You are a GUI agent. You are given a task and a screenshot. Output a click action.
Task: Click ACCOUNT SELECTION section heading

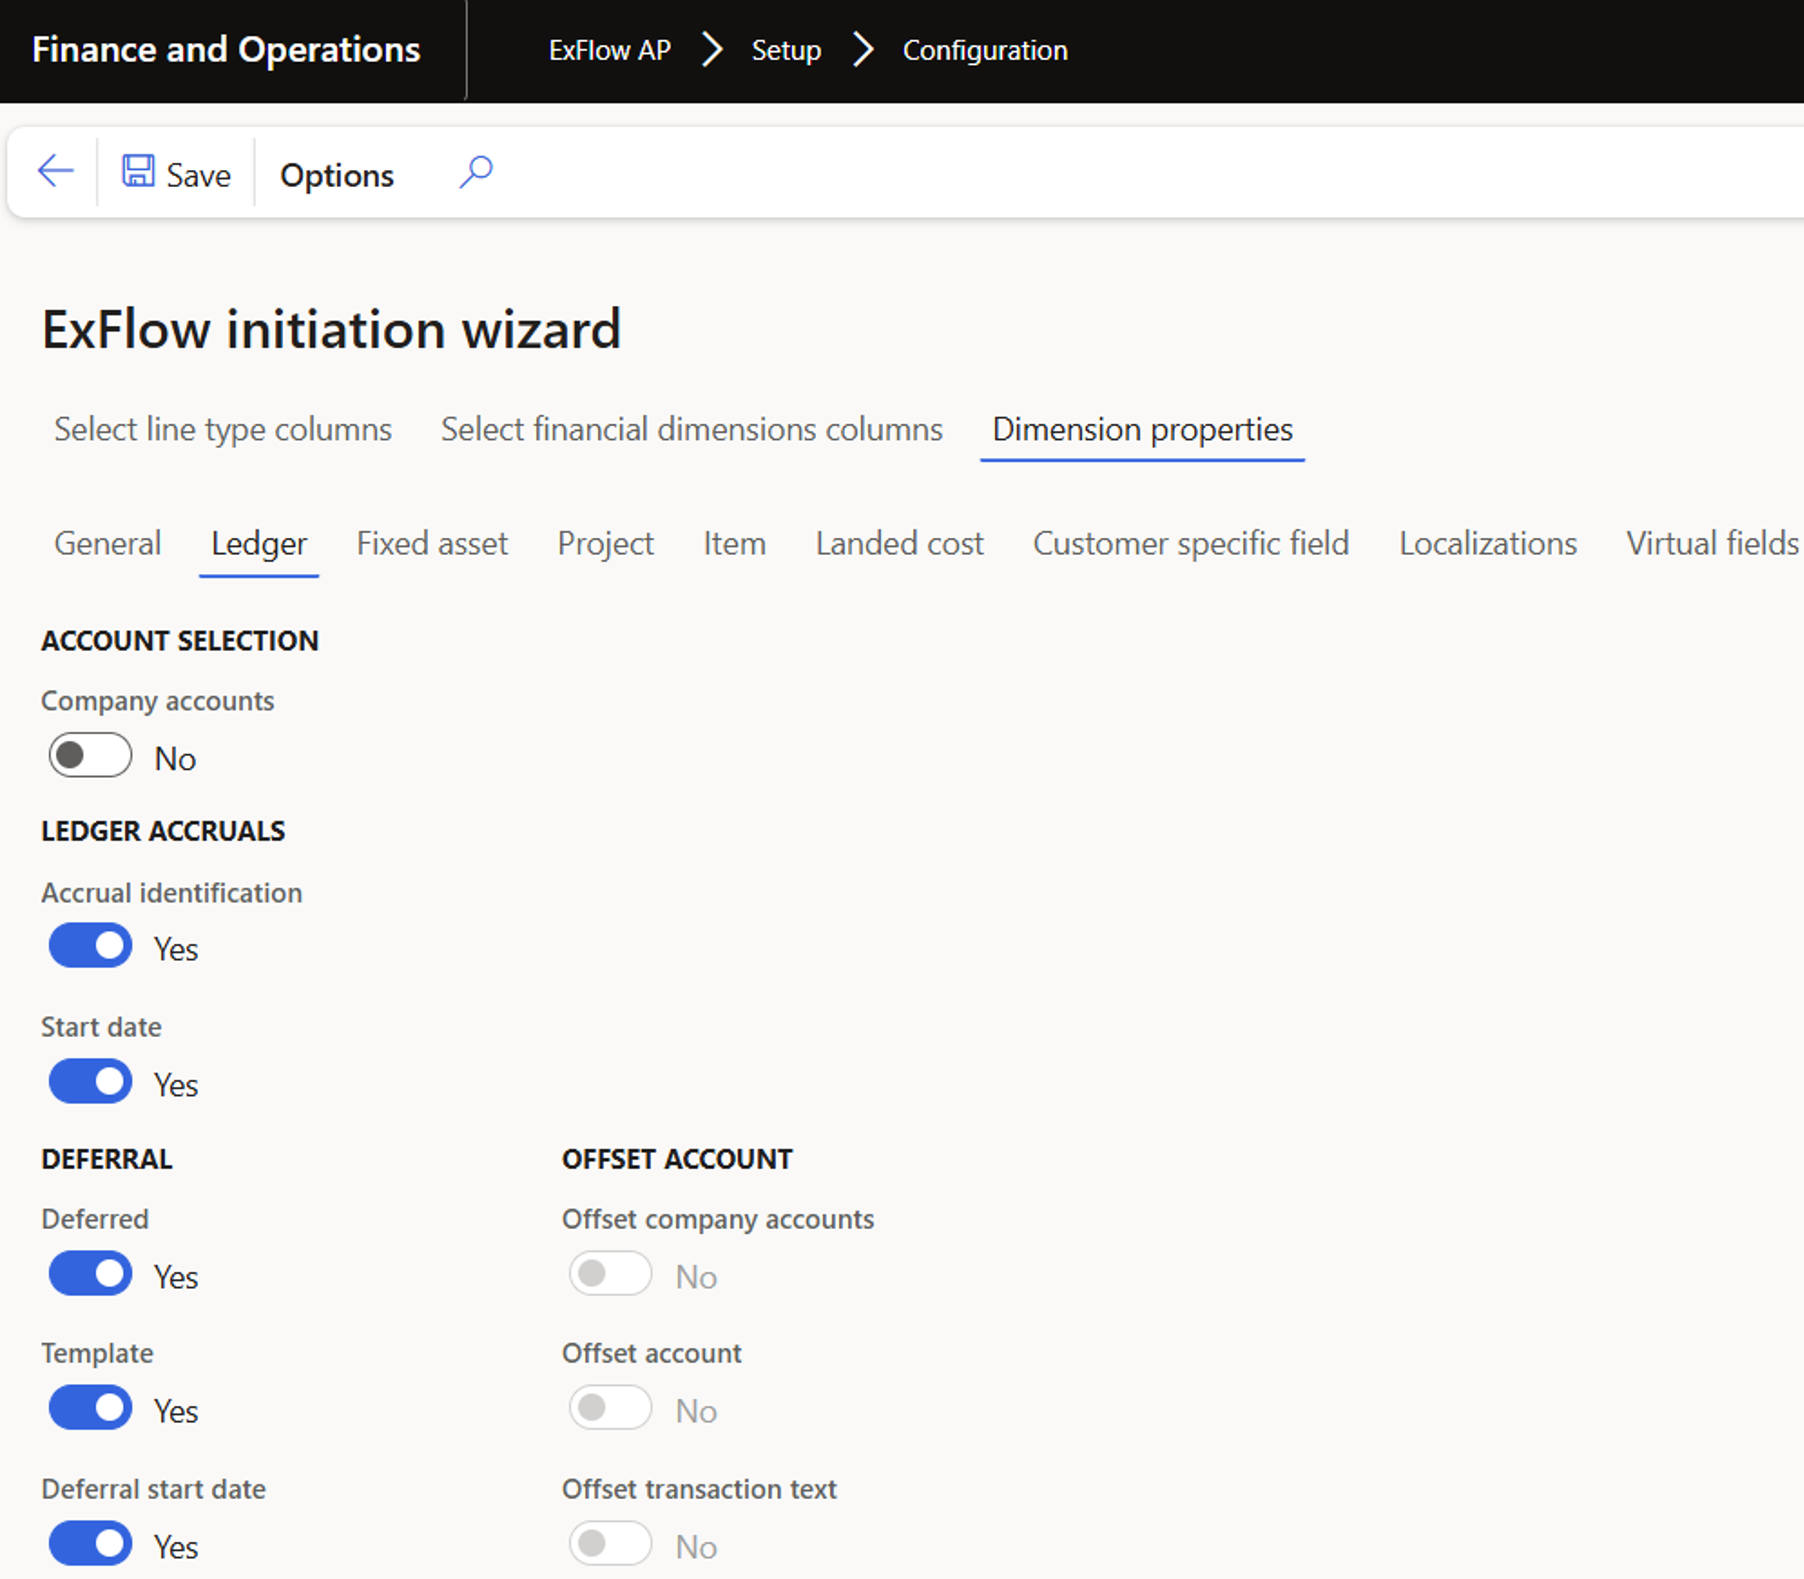coord(180,640)
